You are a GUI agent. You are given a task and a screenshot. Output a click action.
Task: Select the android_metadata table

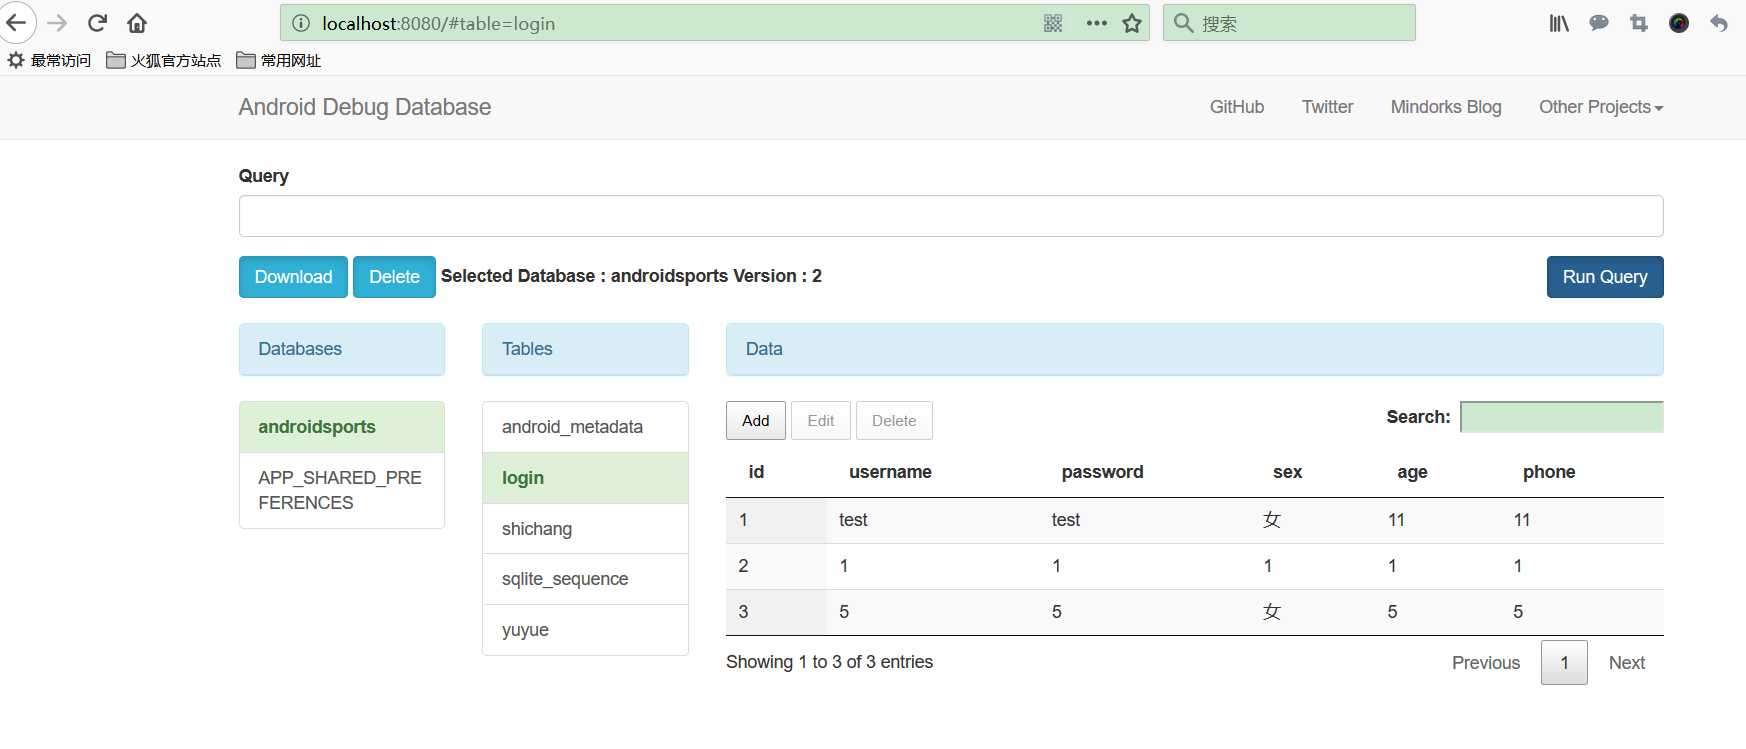point(585,427)
